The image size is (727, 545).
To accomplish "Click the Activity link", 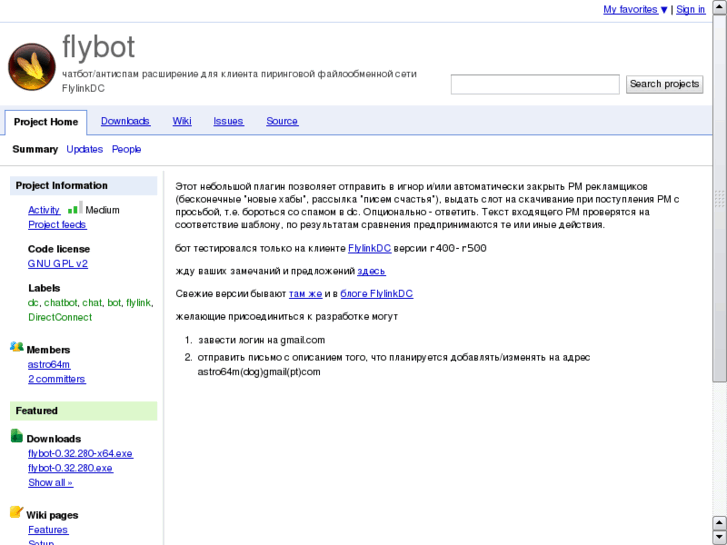I will (x=44, y=210).
